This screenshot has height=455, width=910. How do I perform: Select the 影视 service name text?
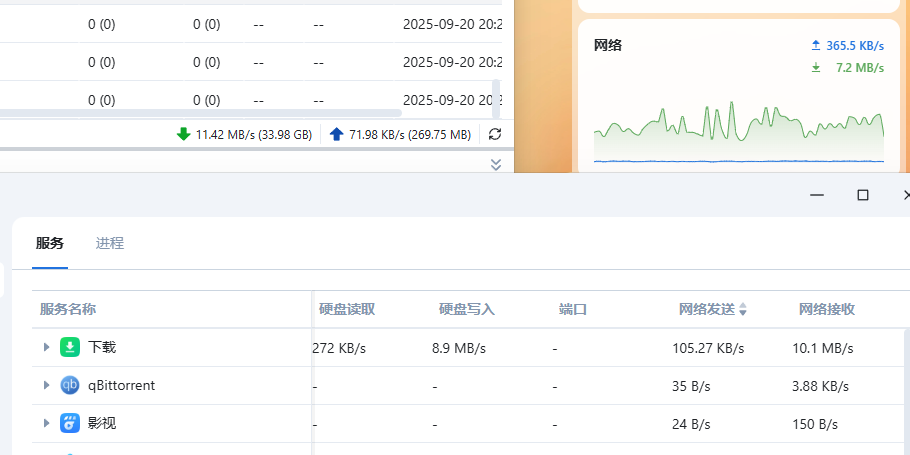tap(102, 423)
